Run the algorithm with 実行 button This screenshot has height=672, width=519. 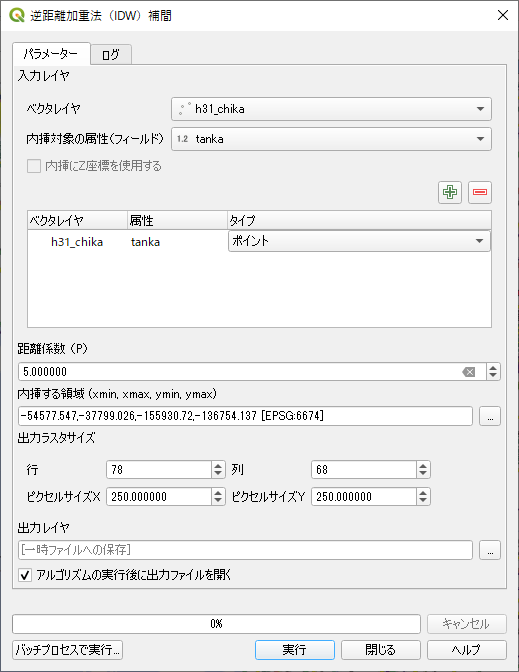[x=294, y=650]
